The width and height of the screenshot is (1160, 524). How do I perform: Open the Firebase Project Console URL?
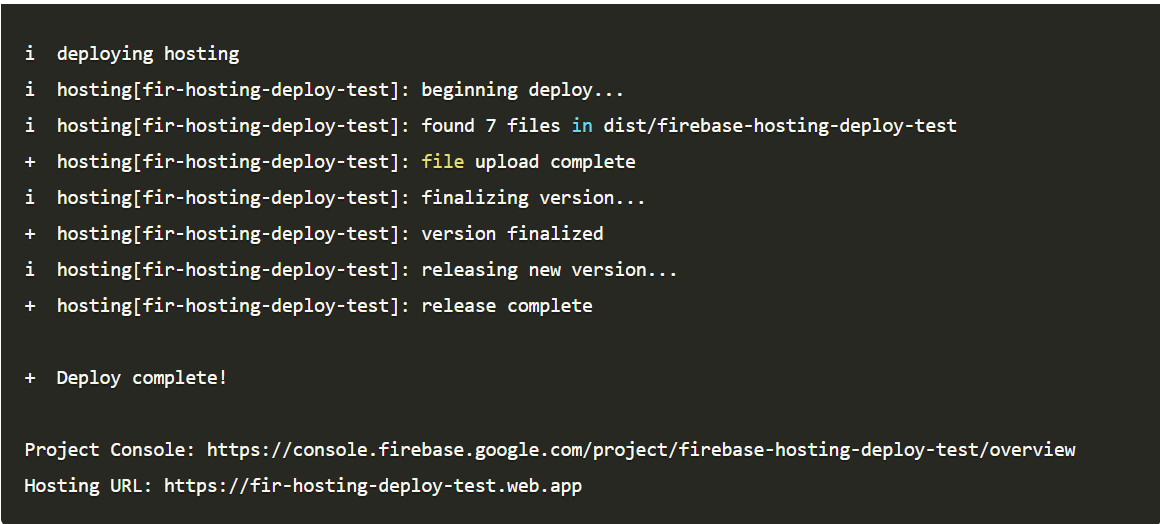pyautogui.click(x=641, y=450)
